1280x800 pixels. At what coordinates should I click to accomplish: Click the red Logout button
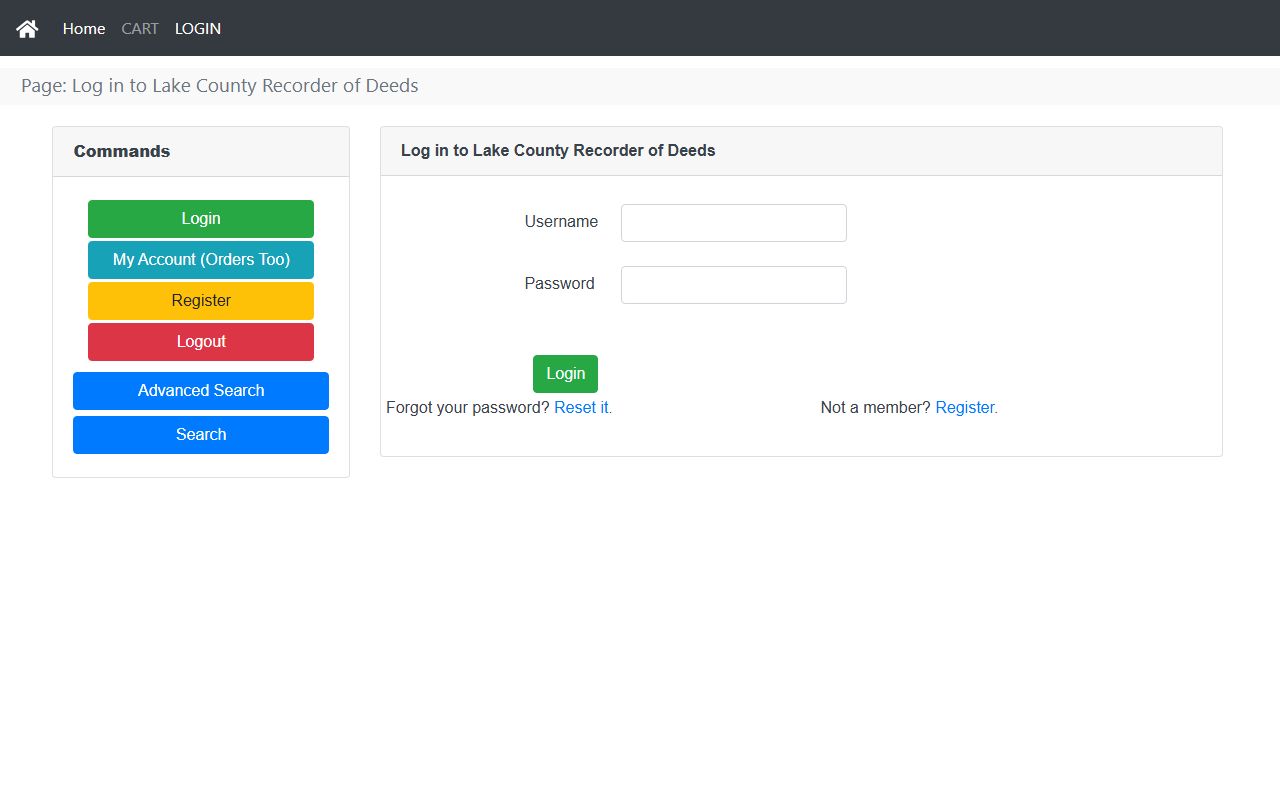click(x=201, y=342)
